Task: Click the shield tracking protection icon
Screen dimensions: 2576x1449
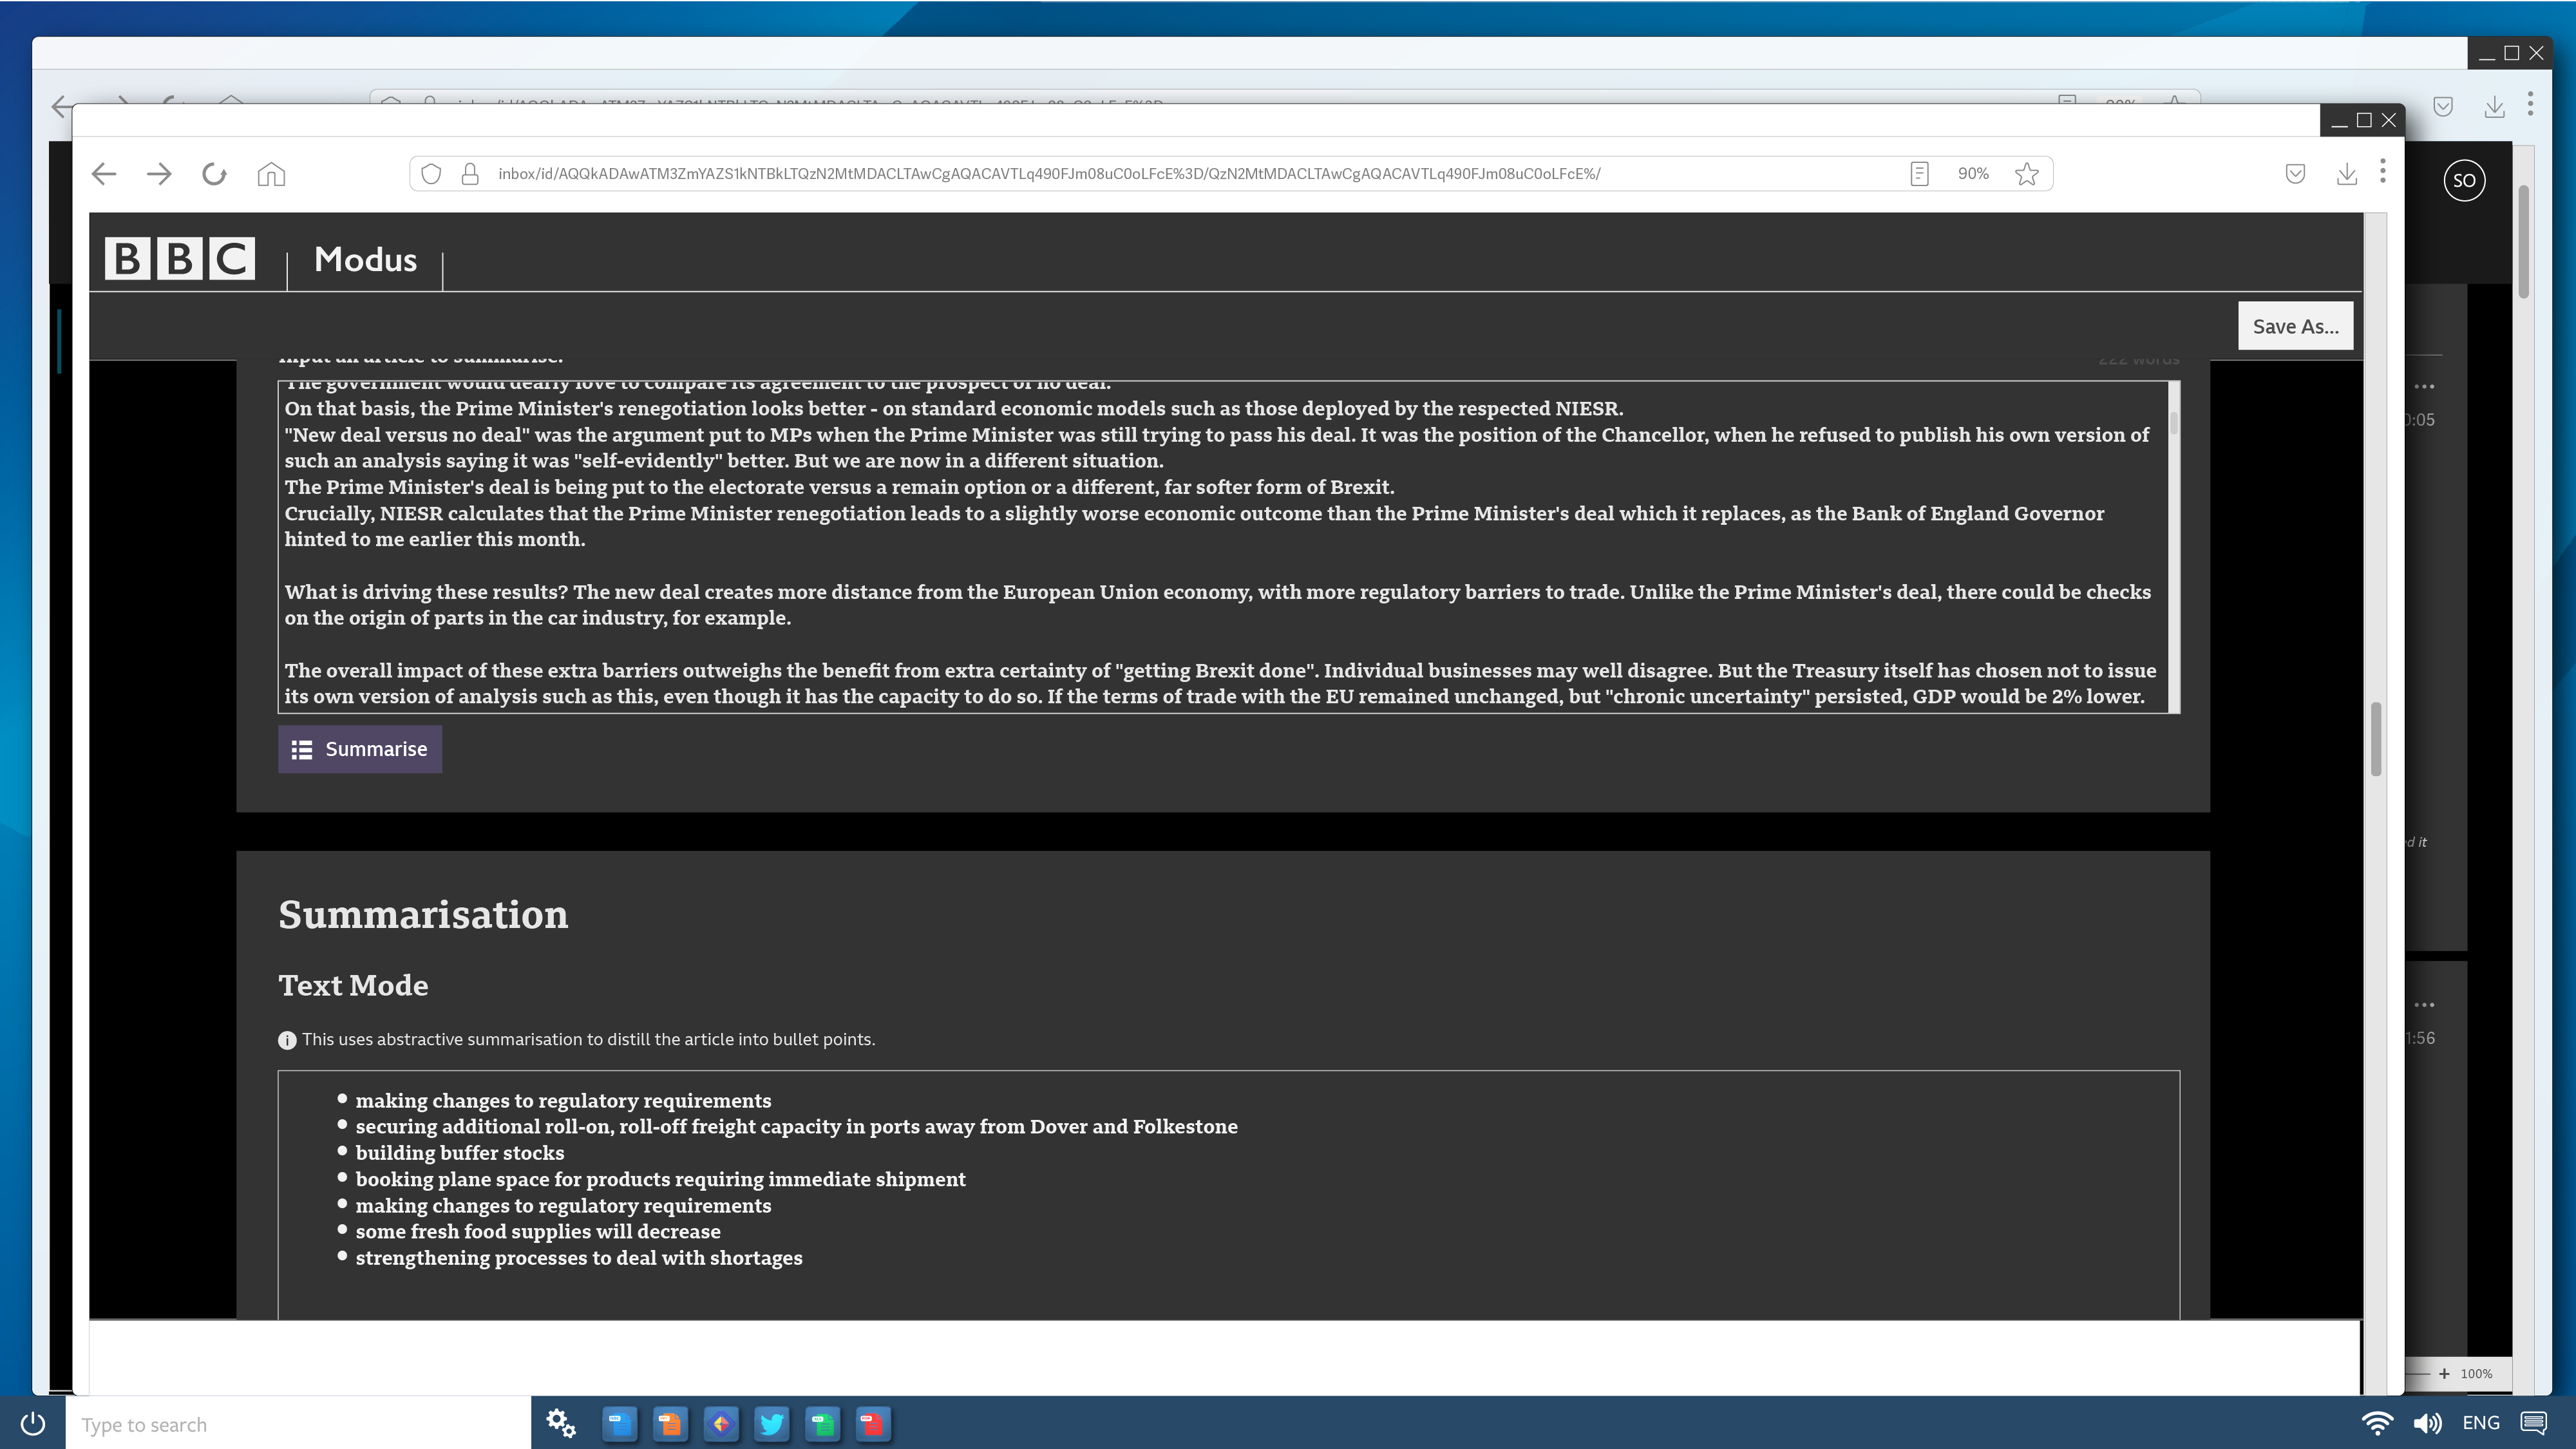Action: click(x=431, y=174)
